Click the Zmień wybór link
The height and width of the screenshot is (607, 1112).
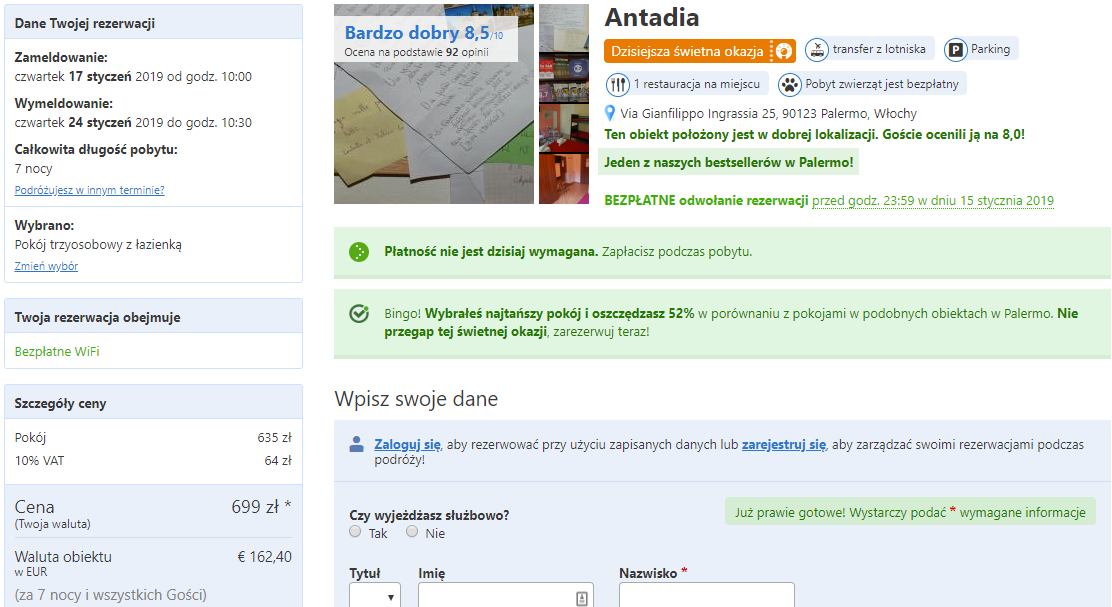46,266
